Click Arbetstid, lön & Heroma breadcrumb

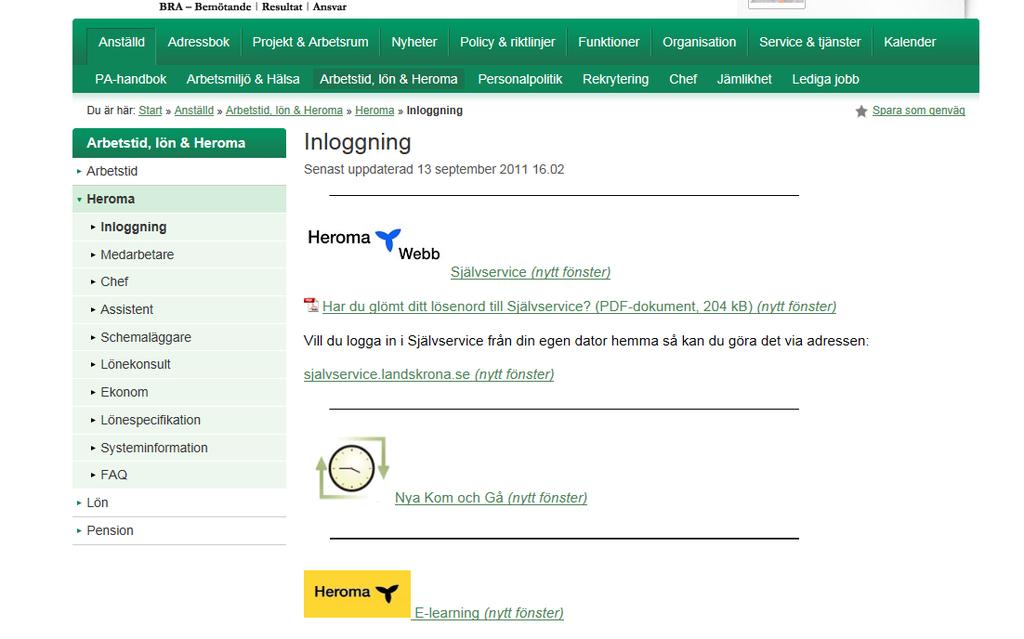click(x=284, y=110)
